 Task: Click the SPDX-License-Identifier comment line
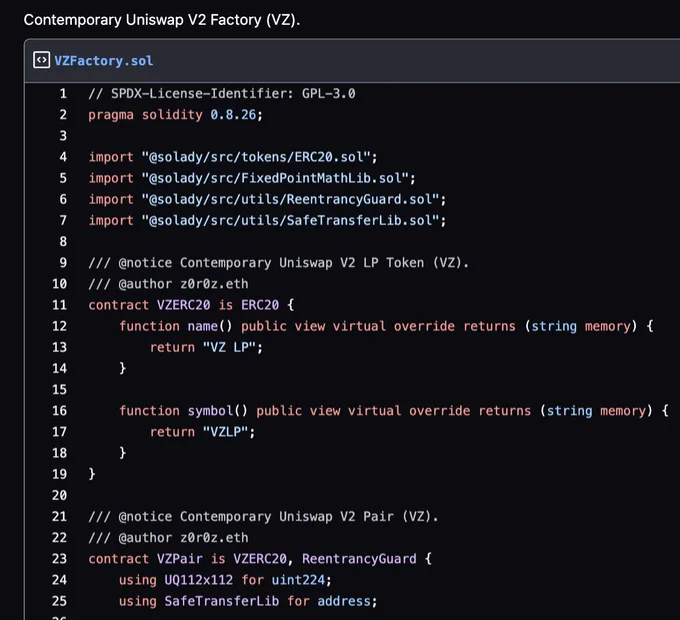(x=222, y=94)
